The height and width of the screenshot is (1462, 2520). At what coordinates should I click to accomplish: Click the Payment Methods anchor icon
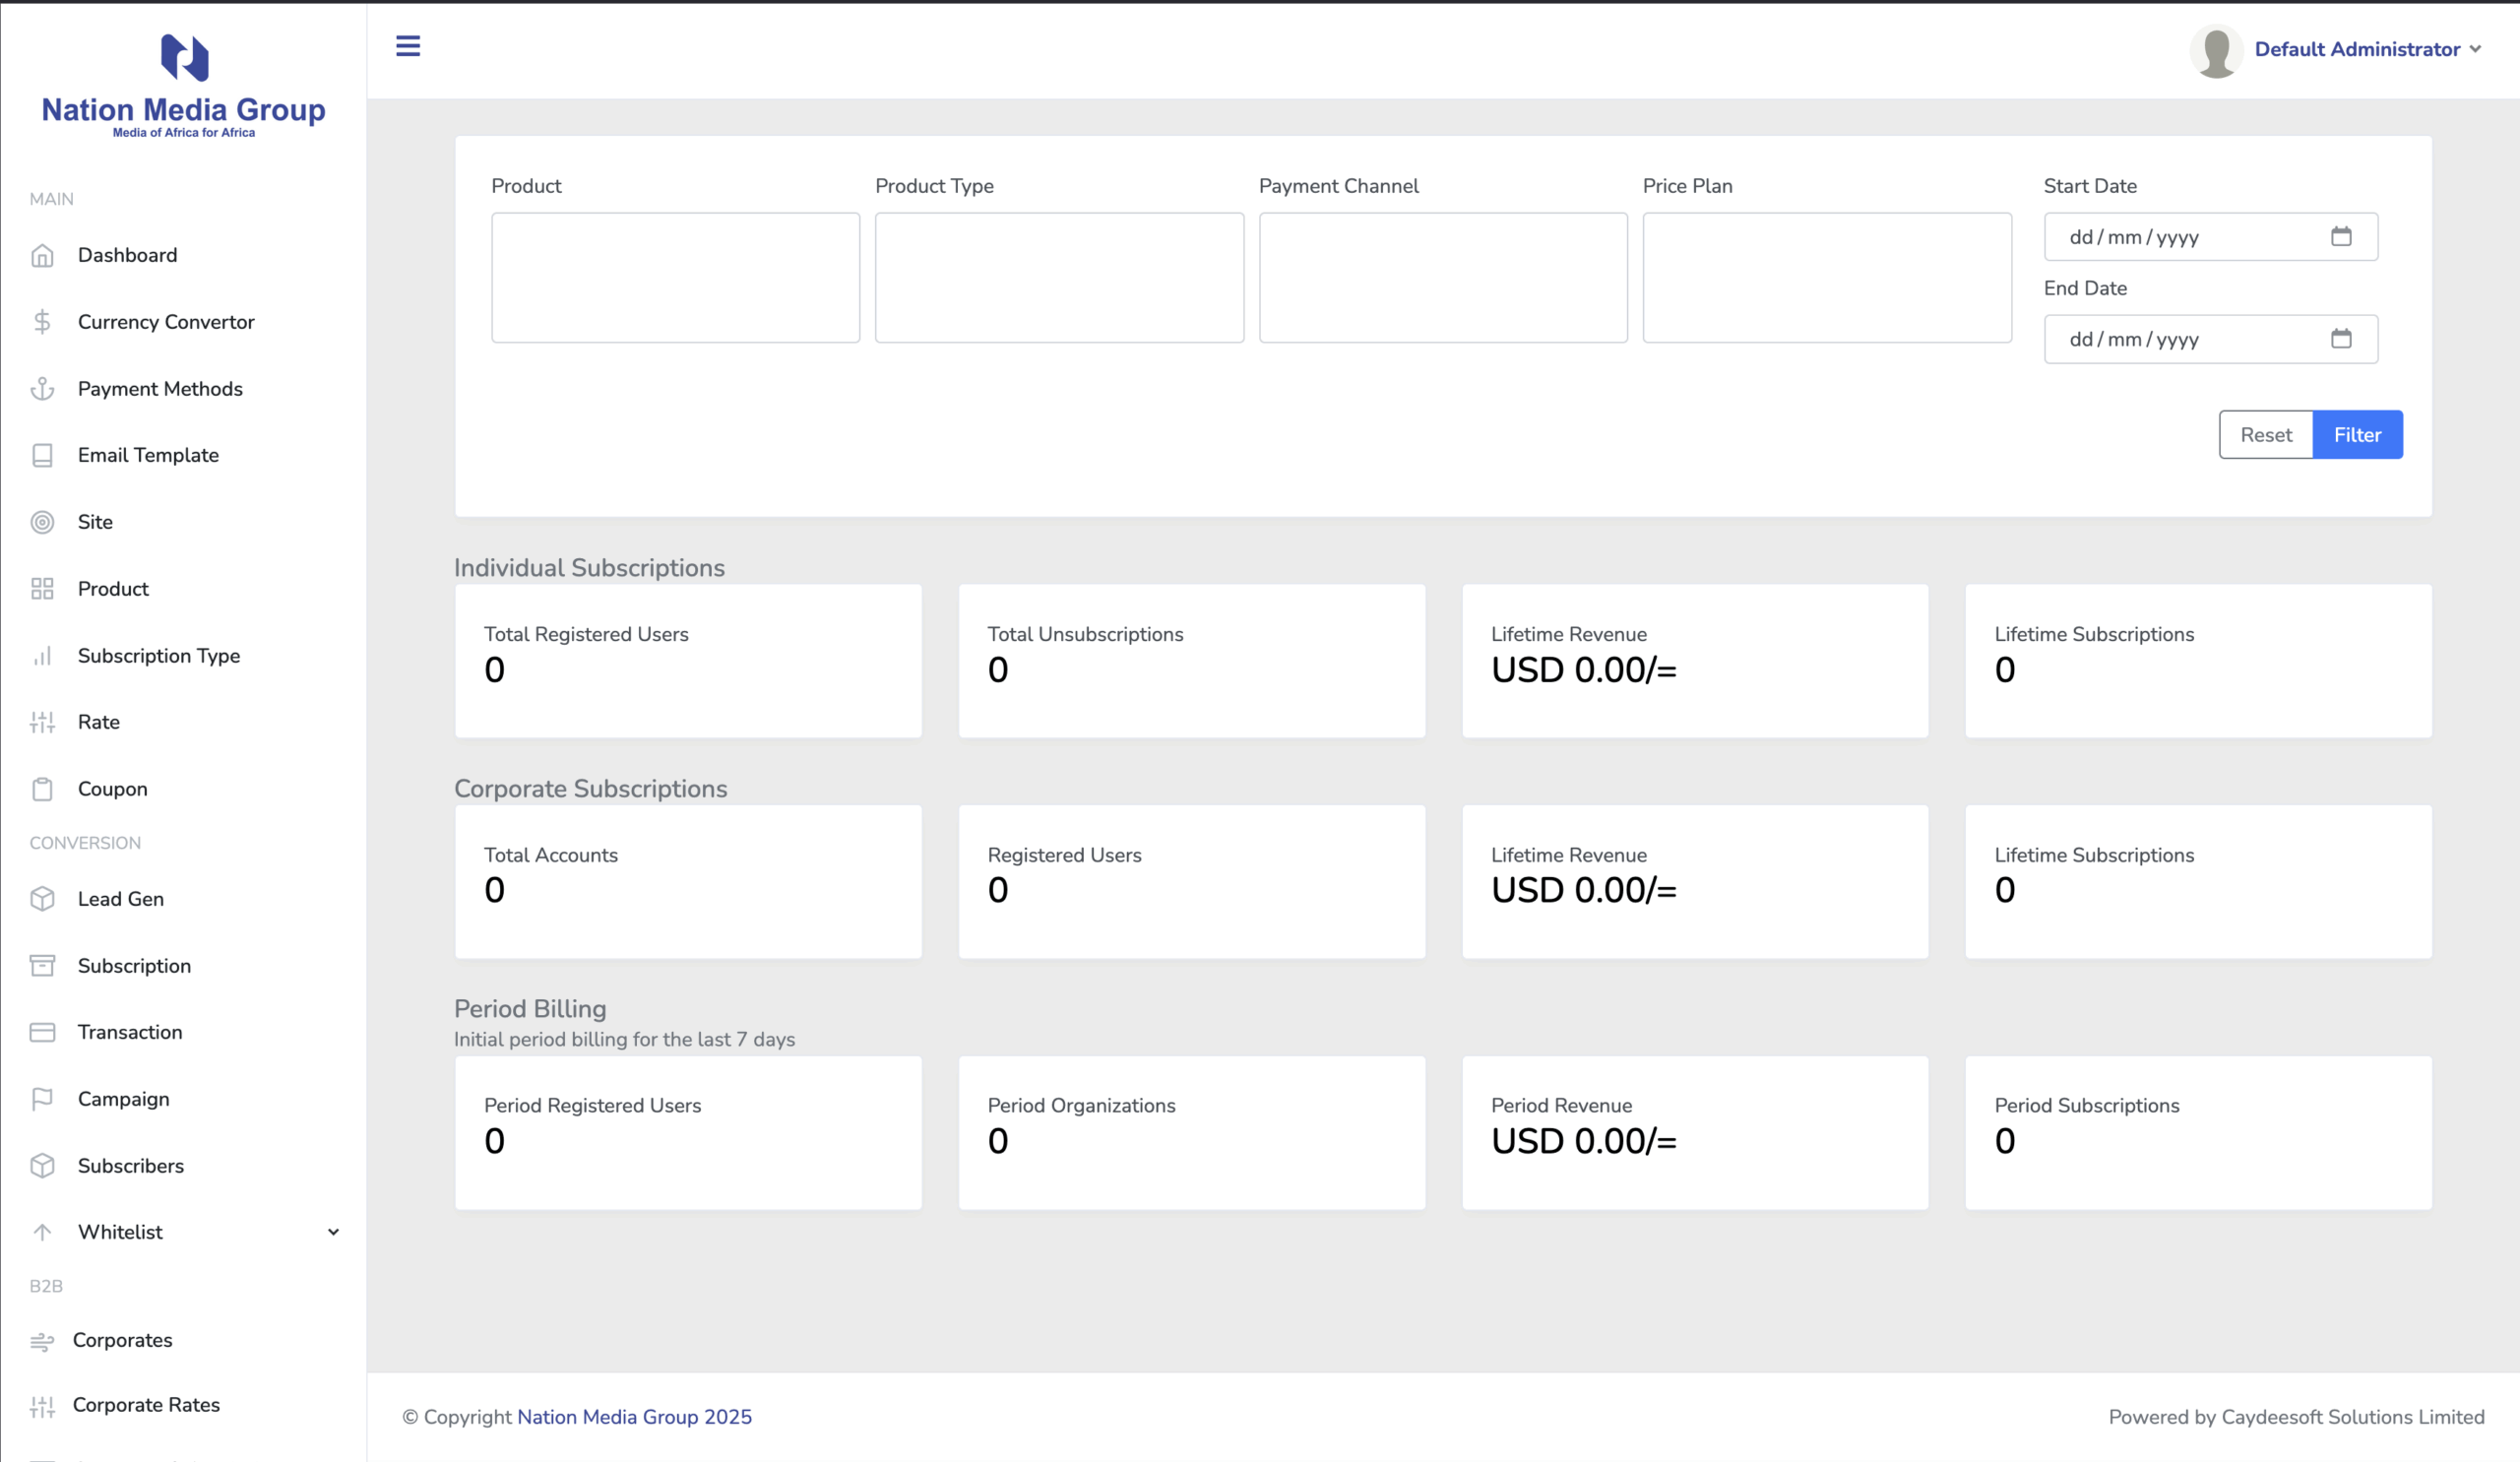(42, 389)
